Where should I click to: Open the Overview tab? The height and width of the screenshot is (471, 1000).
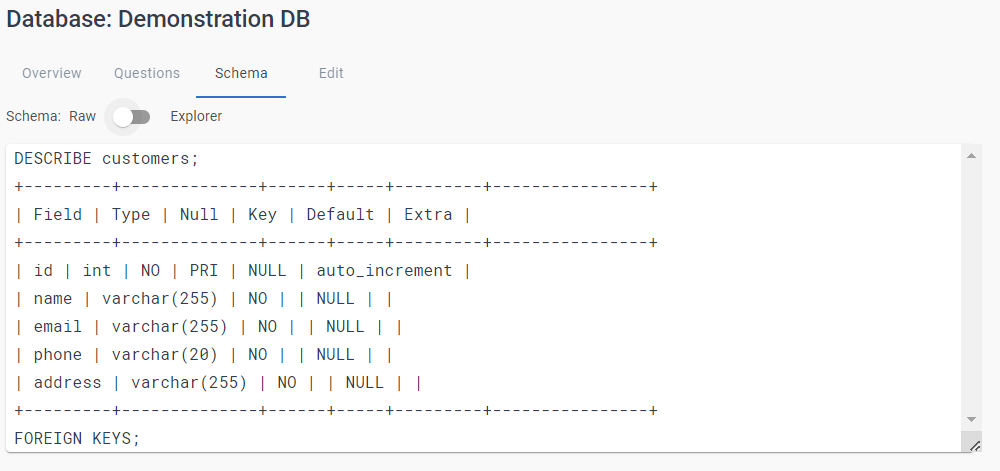click(x=52, y=73)
